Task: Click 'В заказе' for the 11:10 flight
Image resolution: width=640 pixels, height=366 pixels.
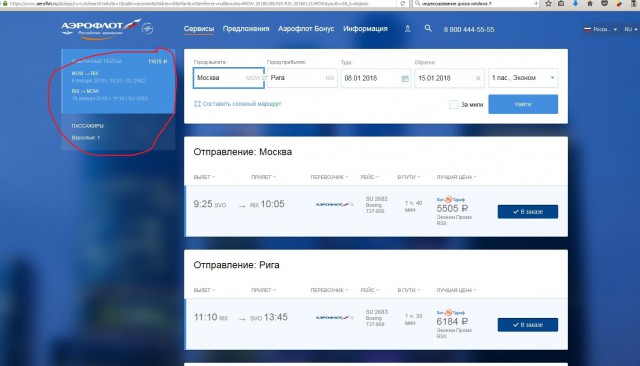Action: coord(527,325)
